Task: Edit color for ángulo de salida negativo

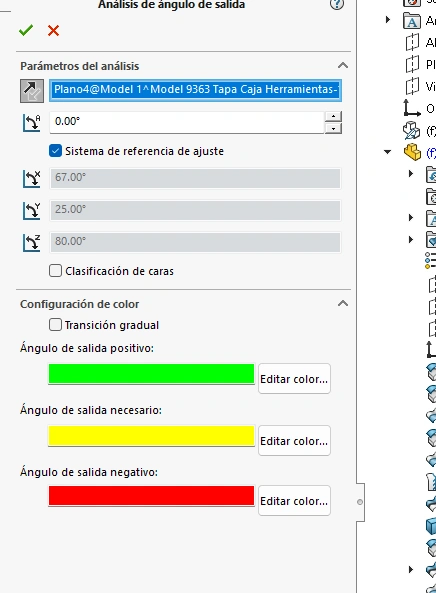Action: pyautogui.click(x=294, y=500)
